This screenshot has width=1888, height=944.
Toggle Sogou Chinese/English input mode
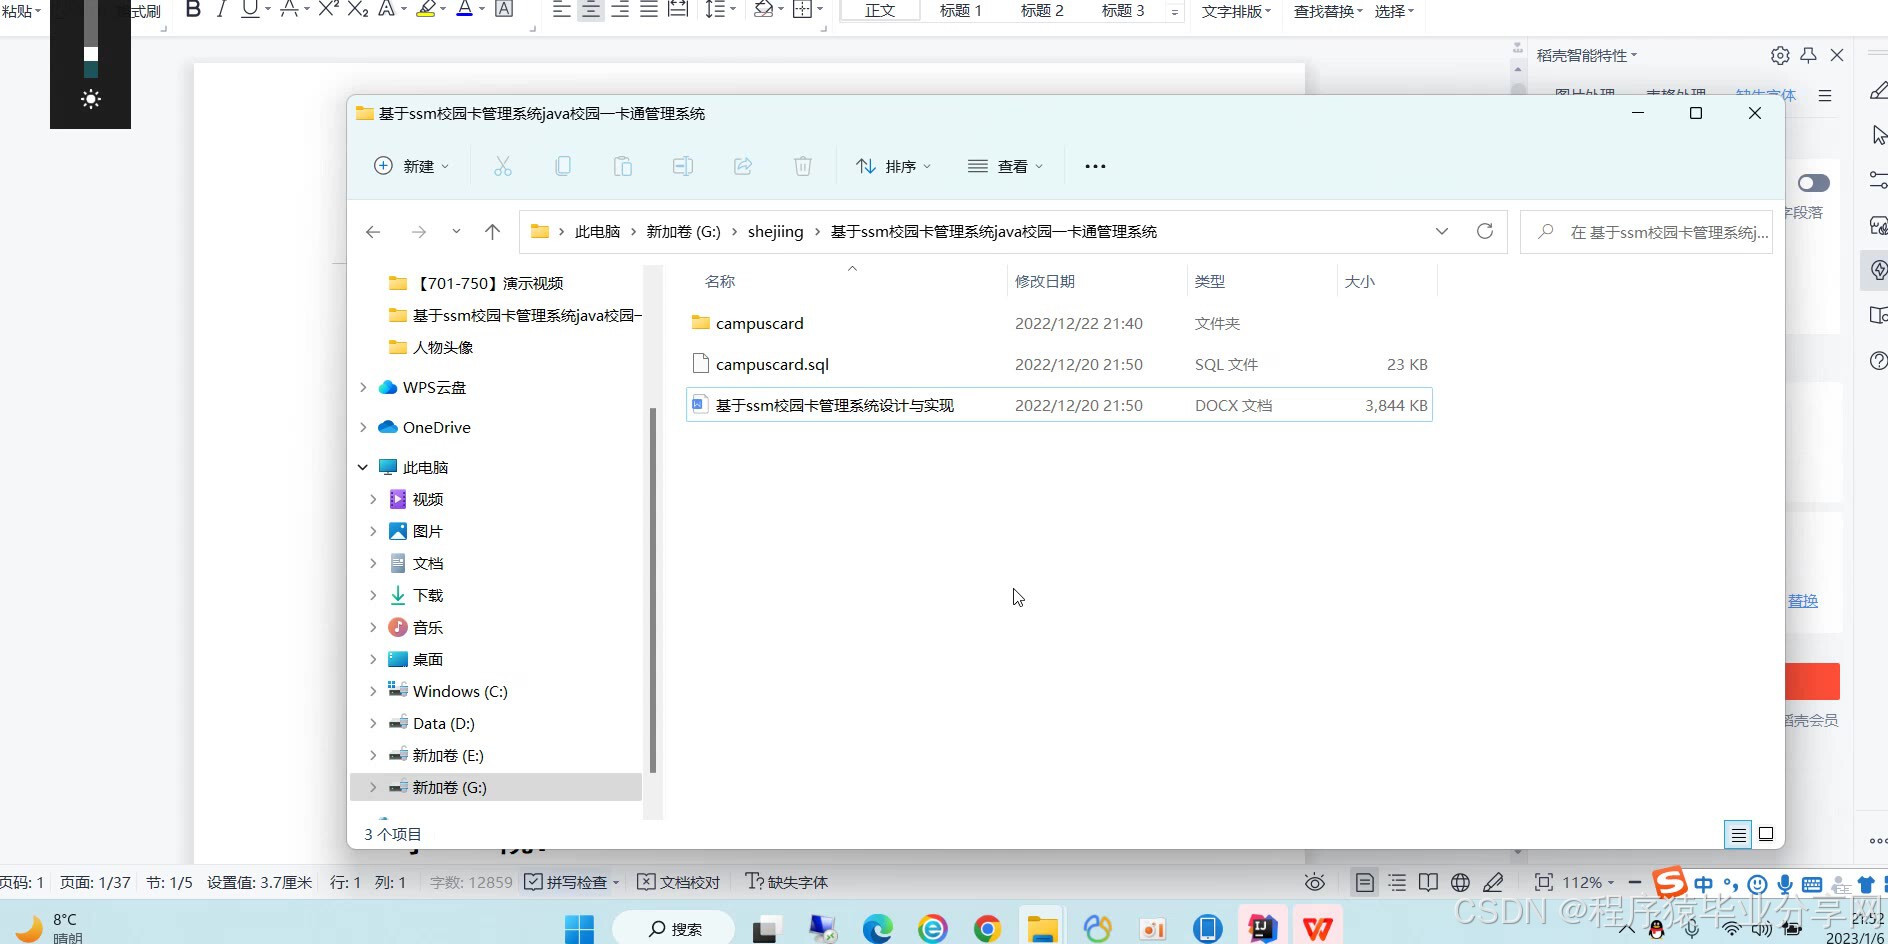tap(1703, 885)
